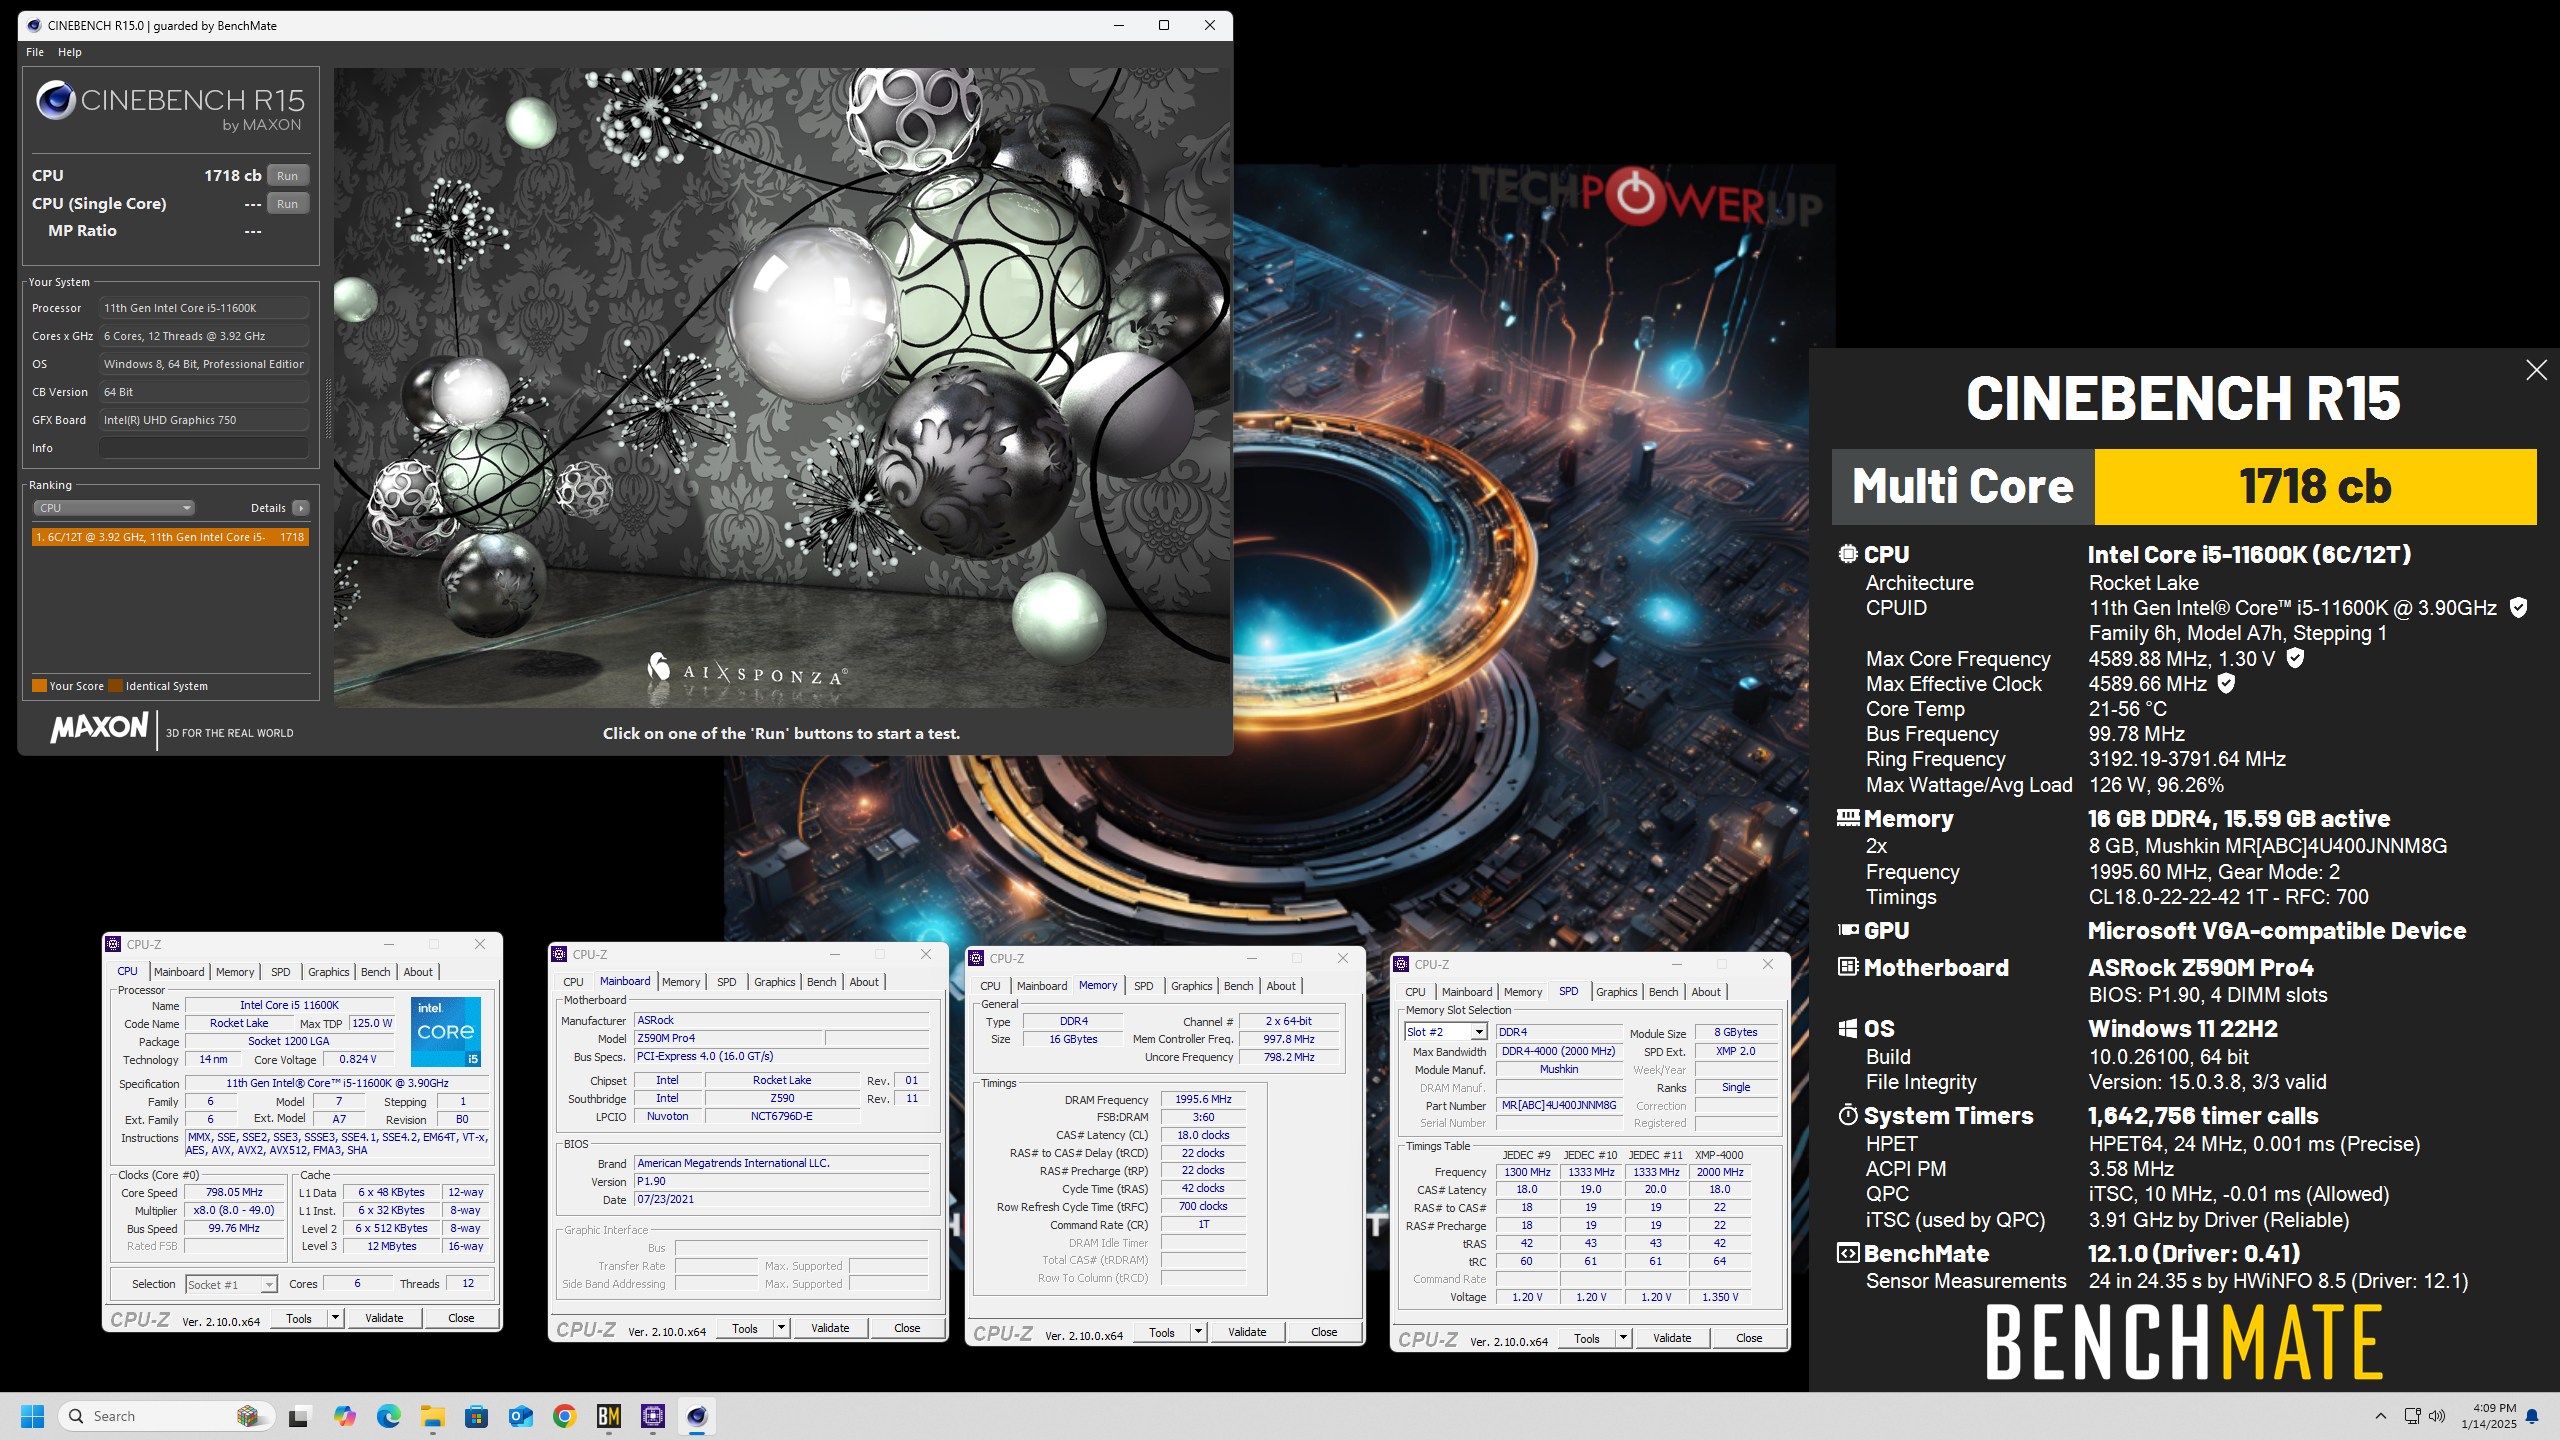Open Microsoft Store from taskbar
This screenshot has height=1440, width=2560.
(x=476, y=1416)
